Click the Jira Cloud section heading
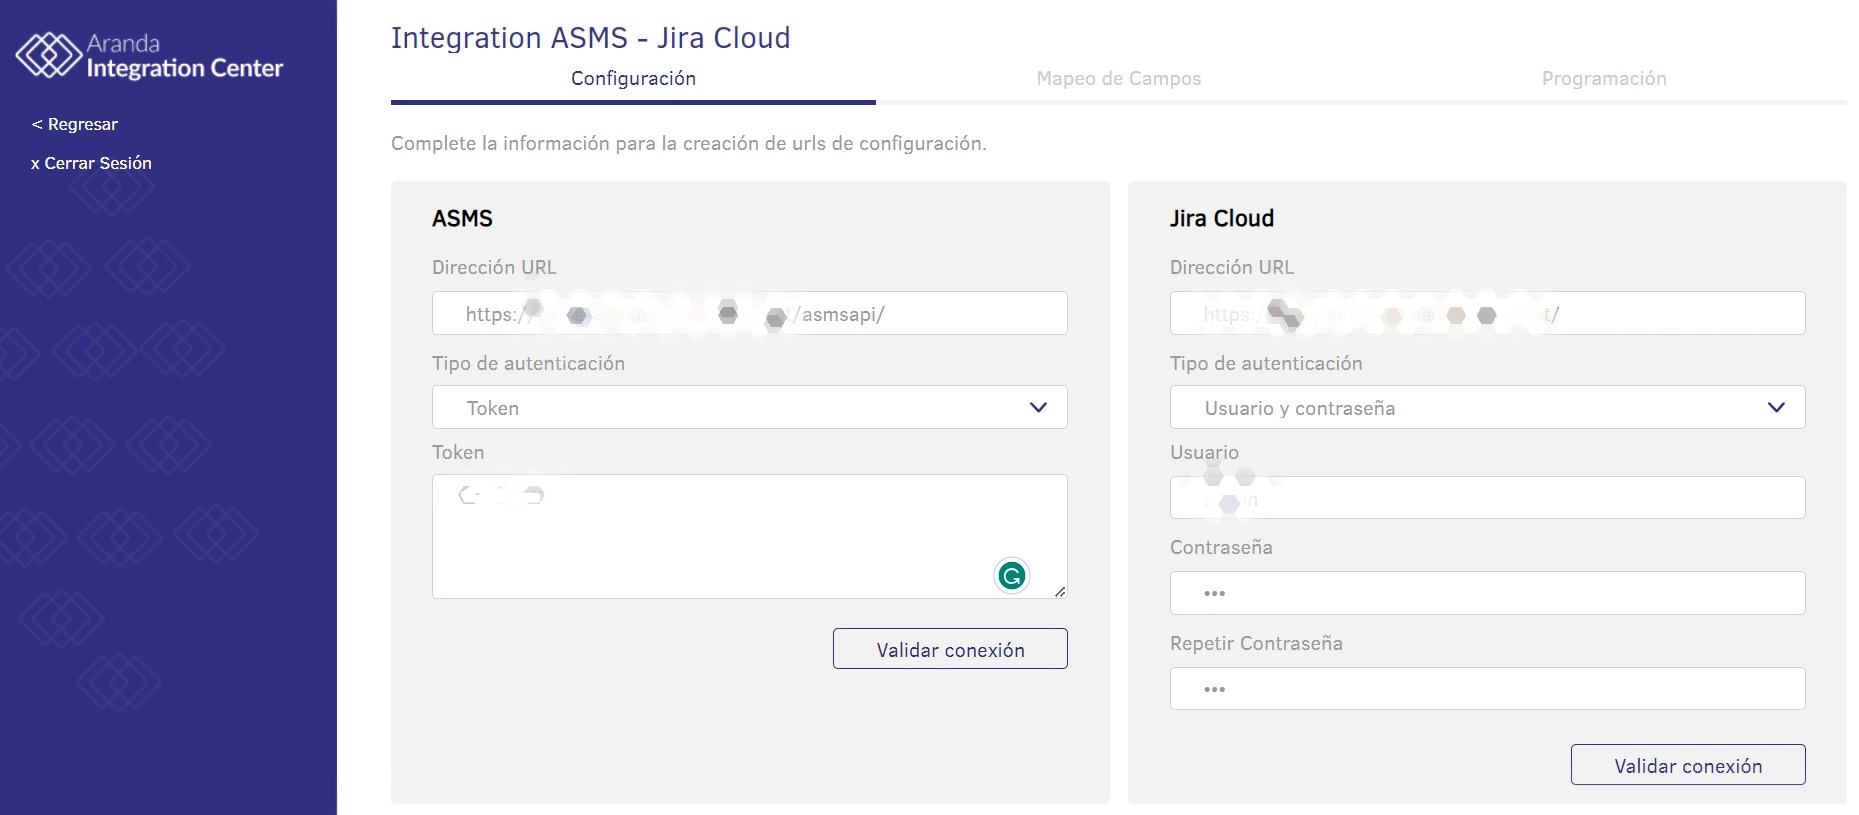Viewport: 1859px width, 815px height. [x=1222, y=218]
